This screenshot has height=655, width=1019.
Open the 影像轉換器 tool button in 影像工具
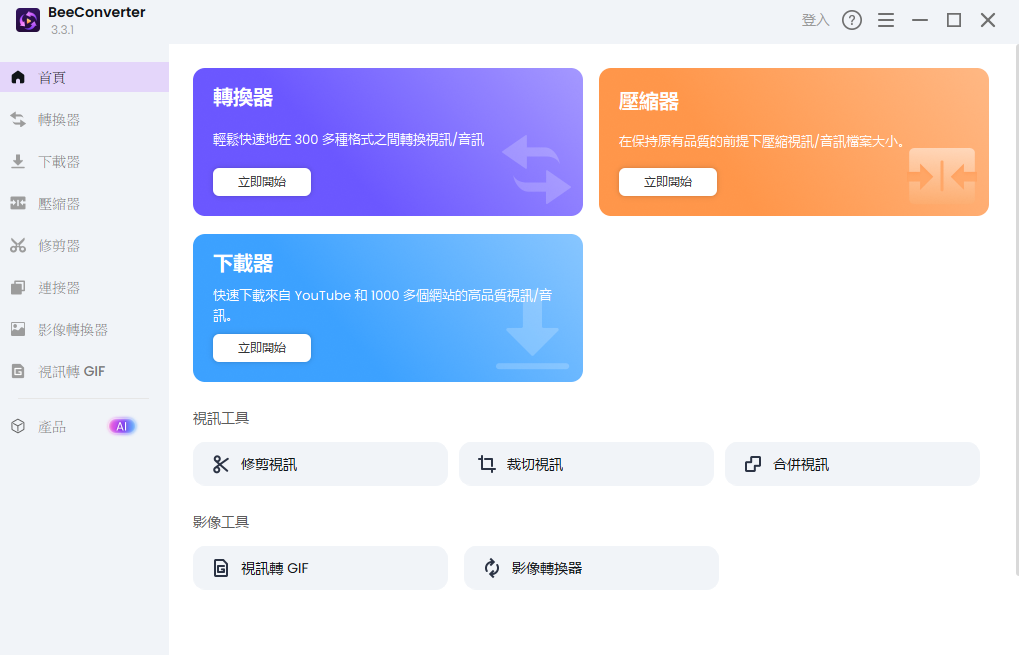[591, 568]
